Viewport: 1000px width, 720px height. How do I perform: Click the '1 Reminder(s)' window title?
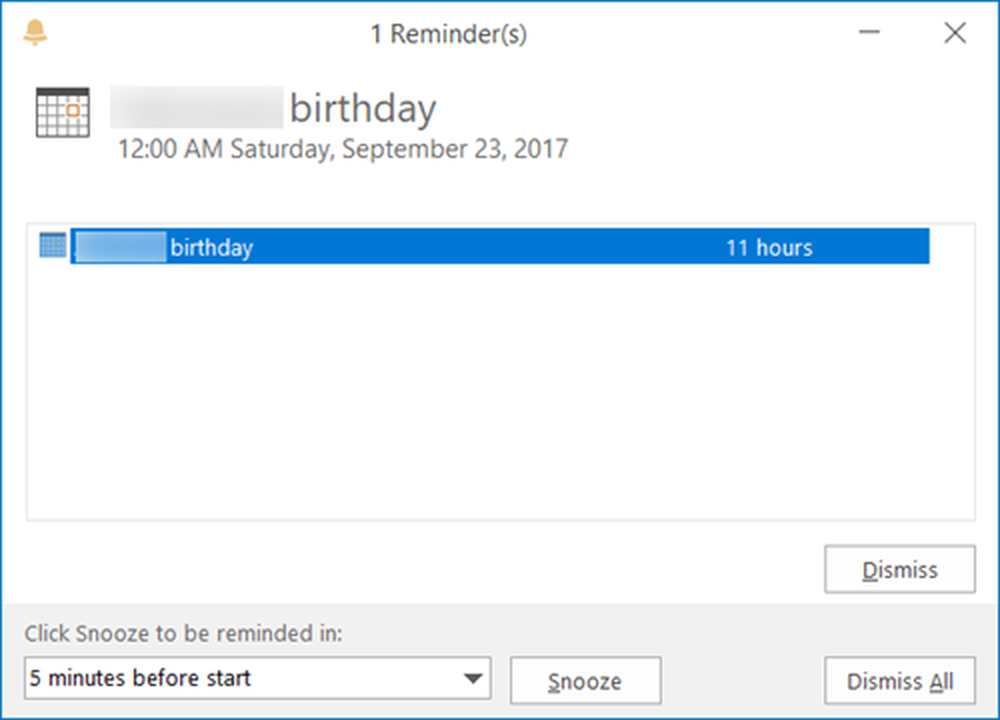448,34
